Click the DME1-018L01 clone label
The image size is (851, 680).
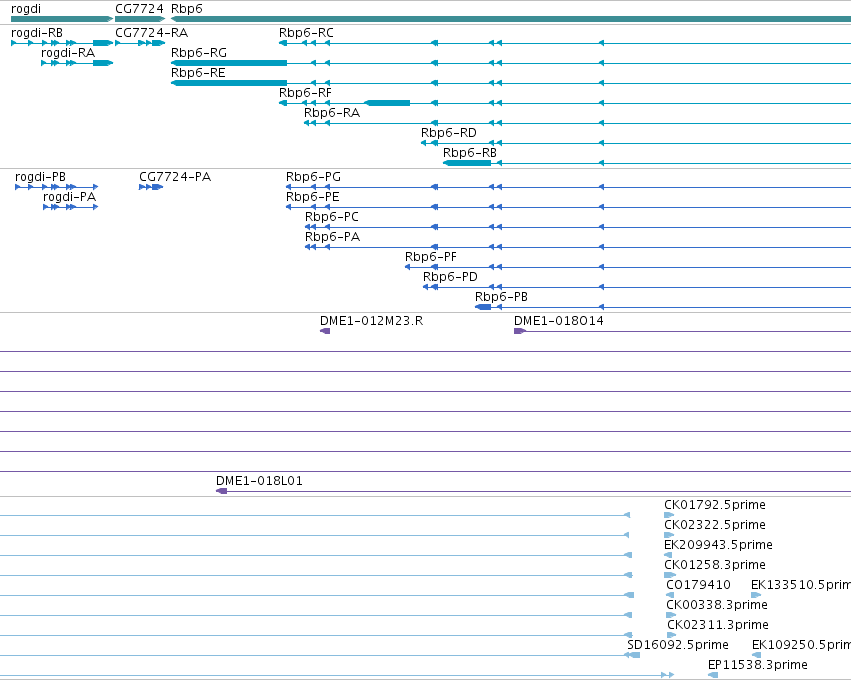point(259,481)
